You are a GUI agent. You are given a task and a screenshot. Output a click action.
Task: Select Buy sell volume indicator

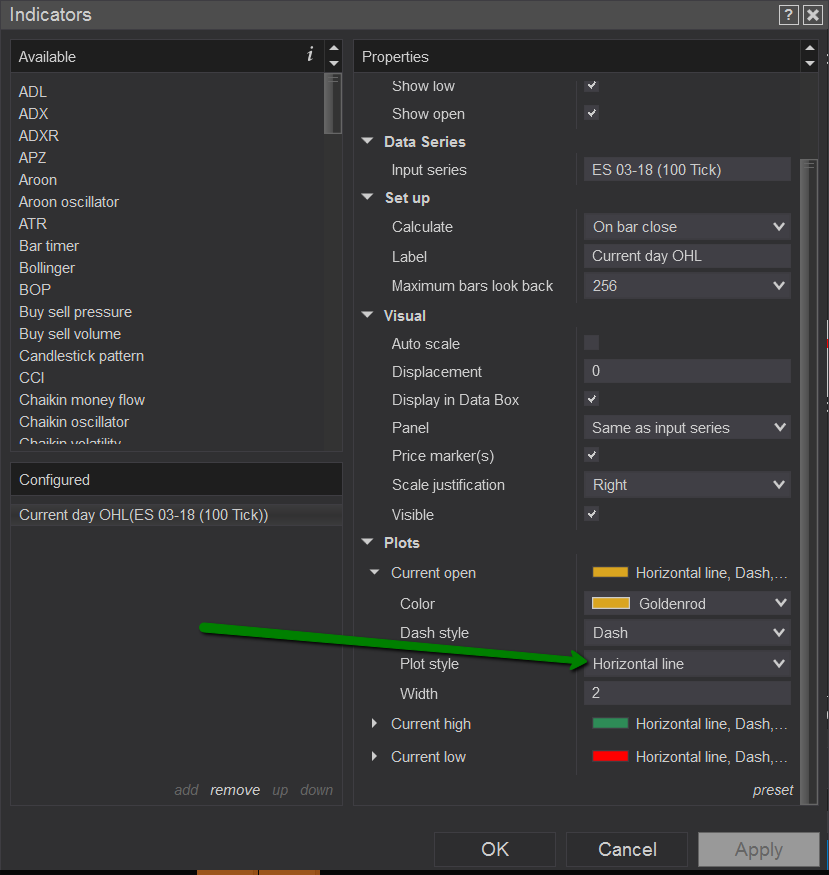(70, 334)
